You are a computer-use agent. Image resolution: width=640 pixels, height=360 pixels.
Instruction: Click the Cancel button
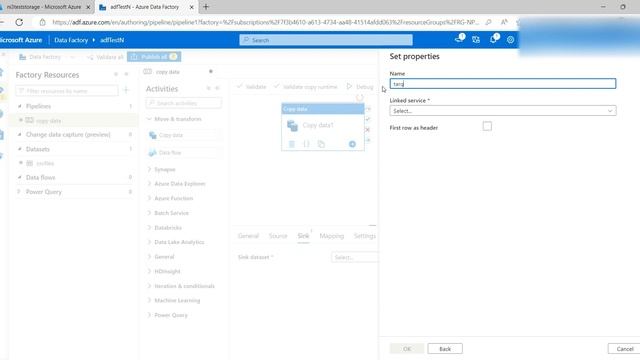point(624,349)
